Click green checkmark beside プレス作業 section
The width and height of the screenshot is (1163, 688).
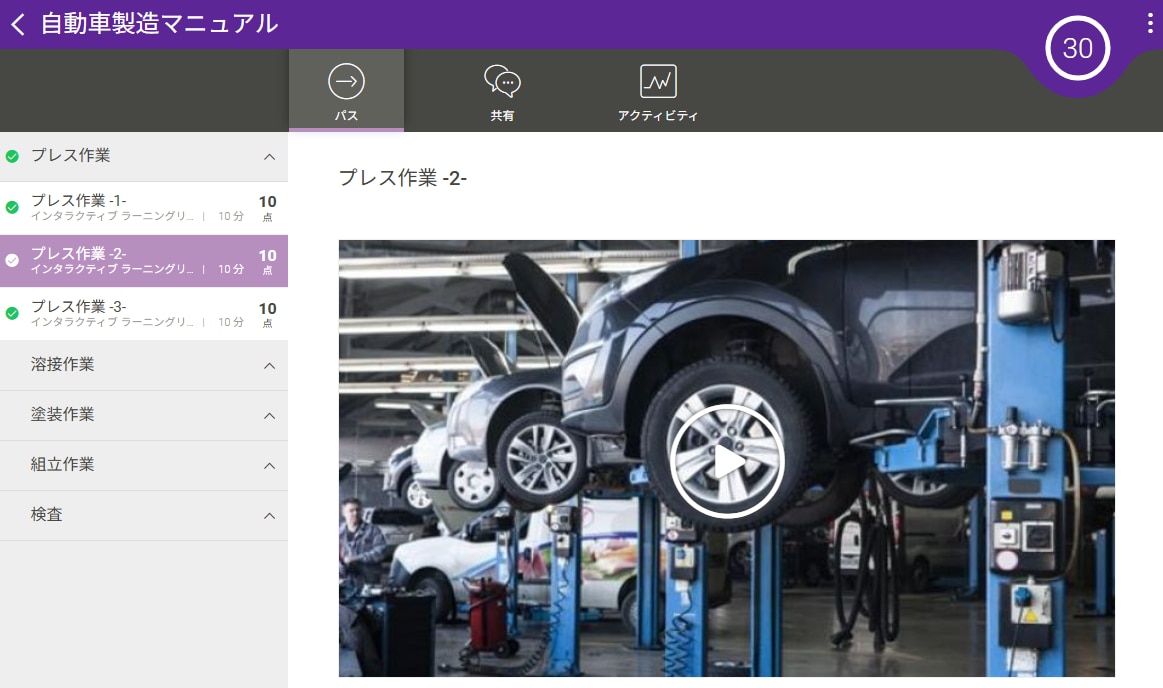[12, 156]
